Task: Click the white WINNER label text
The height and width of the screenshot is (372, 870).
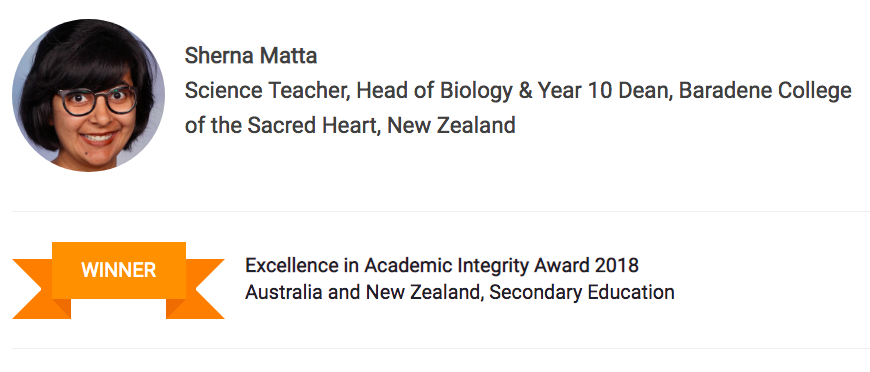Action: coord(119,270)
